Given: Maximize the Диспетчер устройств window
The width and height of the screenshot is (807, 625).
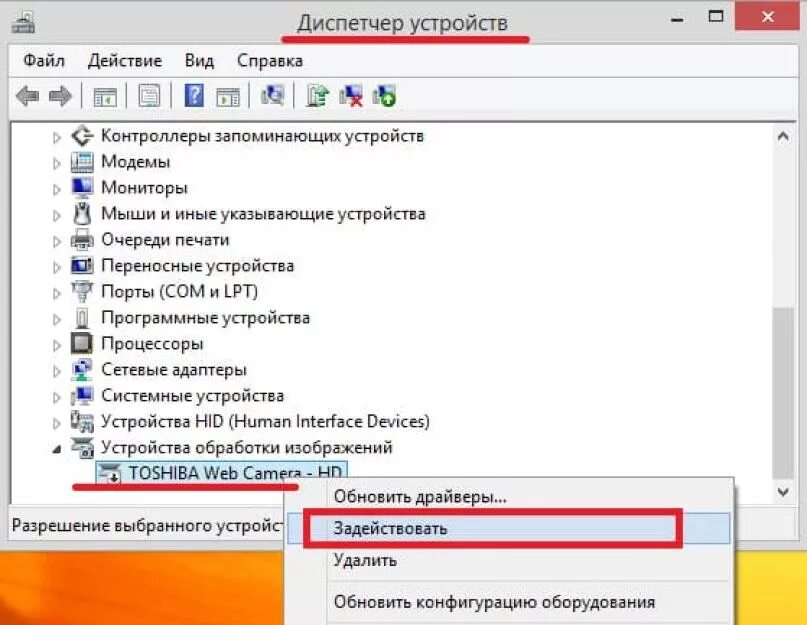Looking at the screenshot, I should (x=716, y=16).
